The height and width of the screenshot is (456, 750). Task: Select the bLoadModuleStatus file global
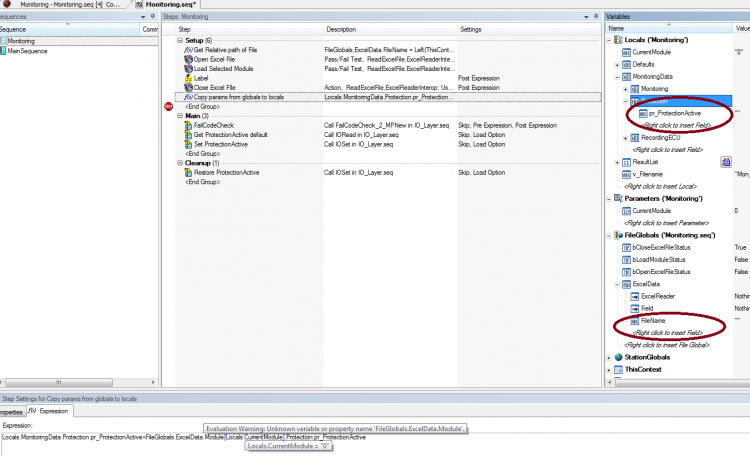[x=659, y=260]
